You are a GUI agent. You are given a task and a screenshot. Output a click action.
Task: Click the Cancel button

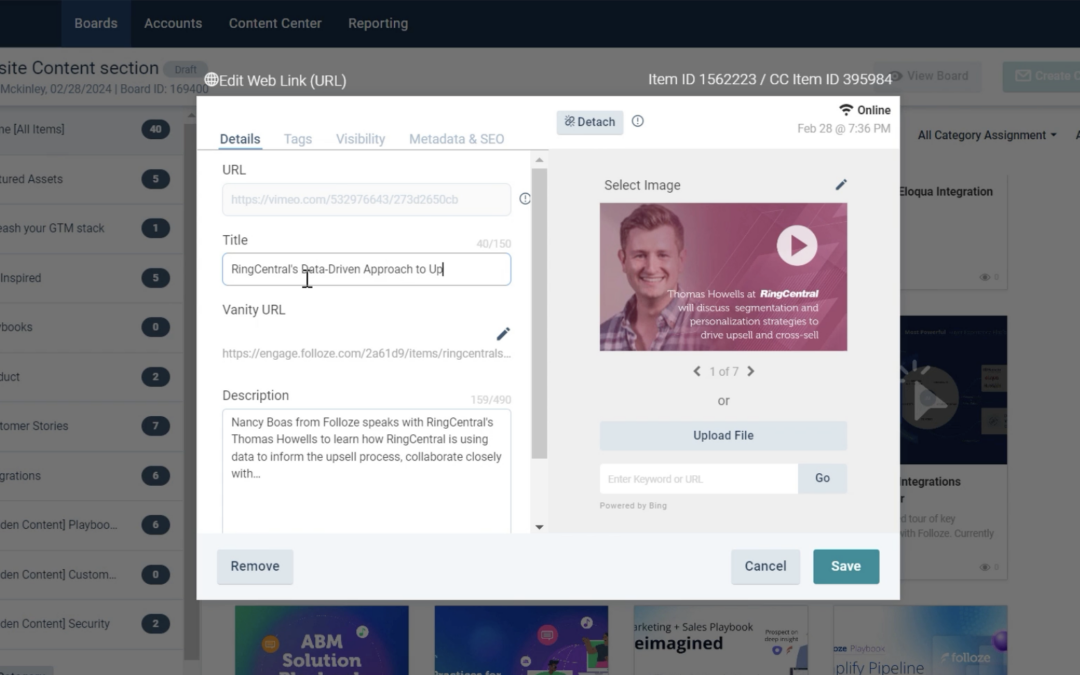point(765,566)
